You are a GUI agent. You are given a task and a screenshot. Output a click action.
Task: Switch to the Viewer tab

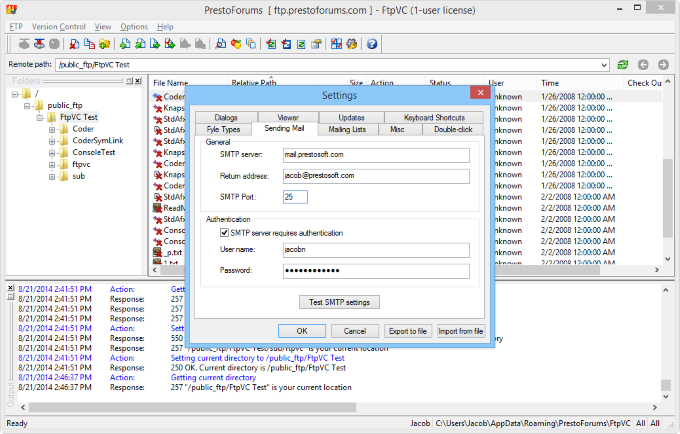(288, 117)
